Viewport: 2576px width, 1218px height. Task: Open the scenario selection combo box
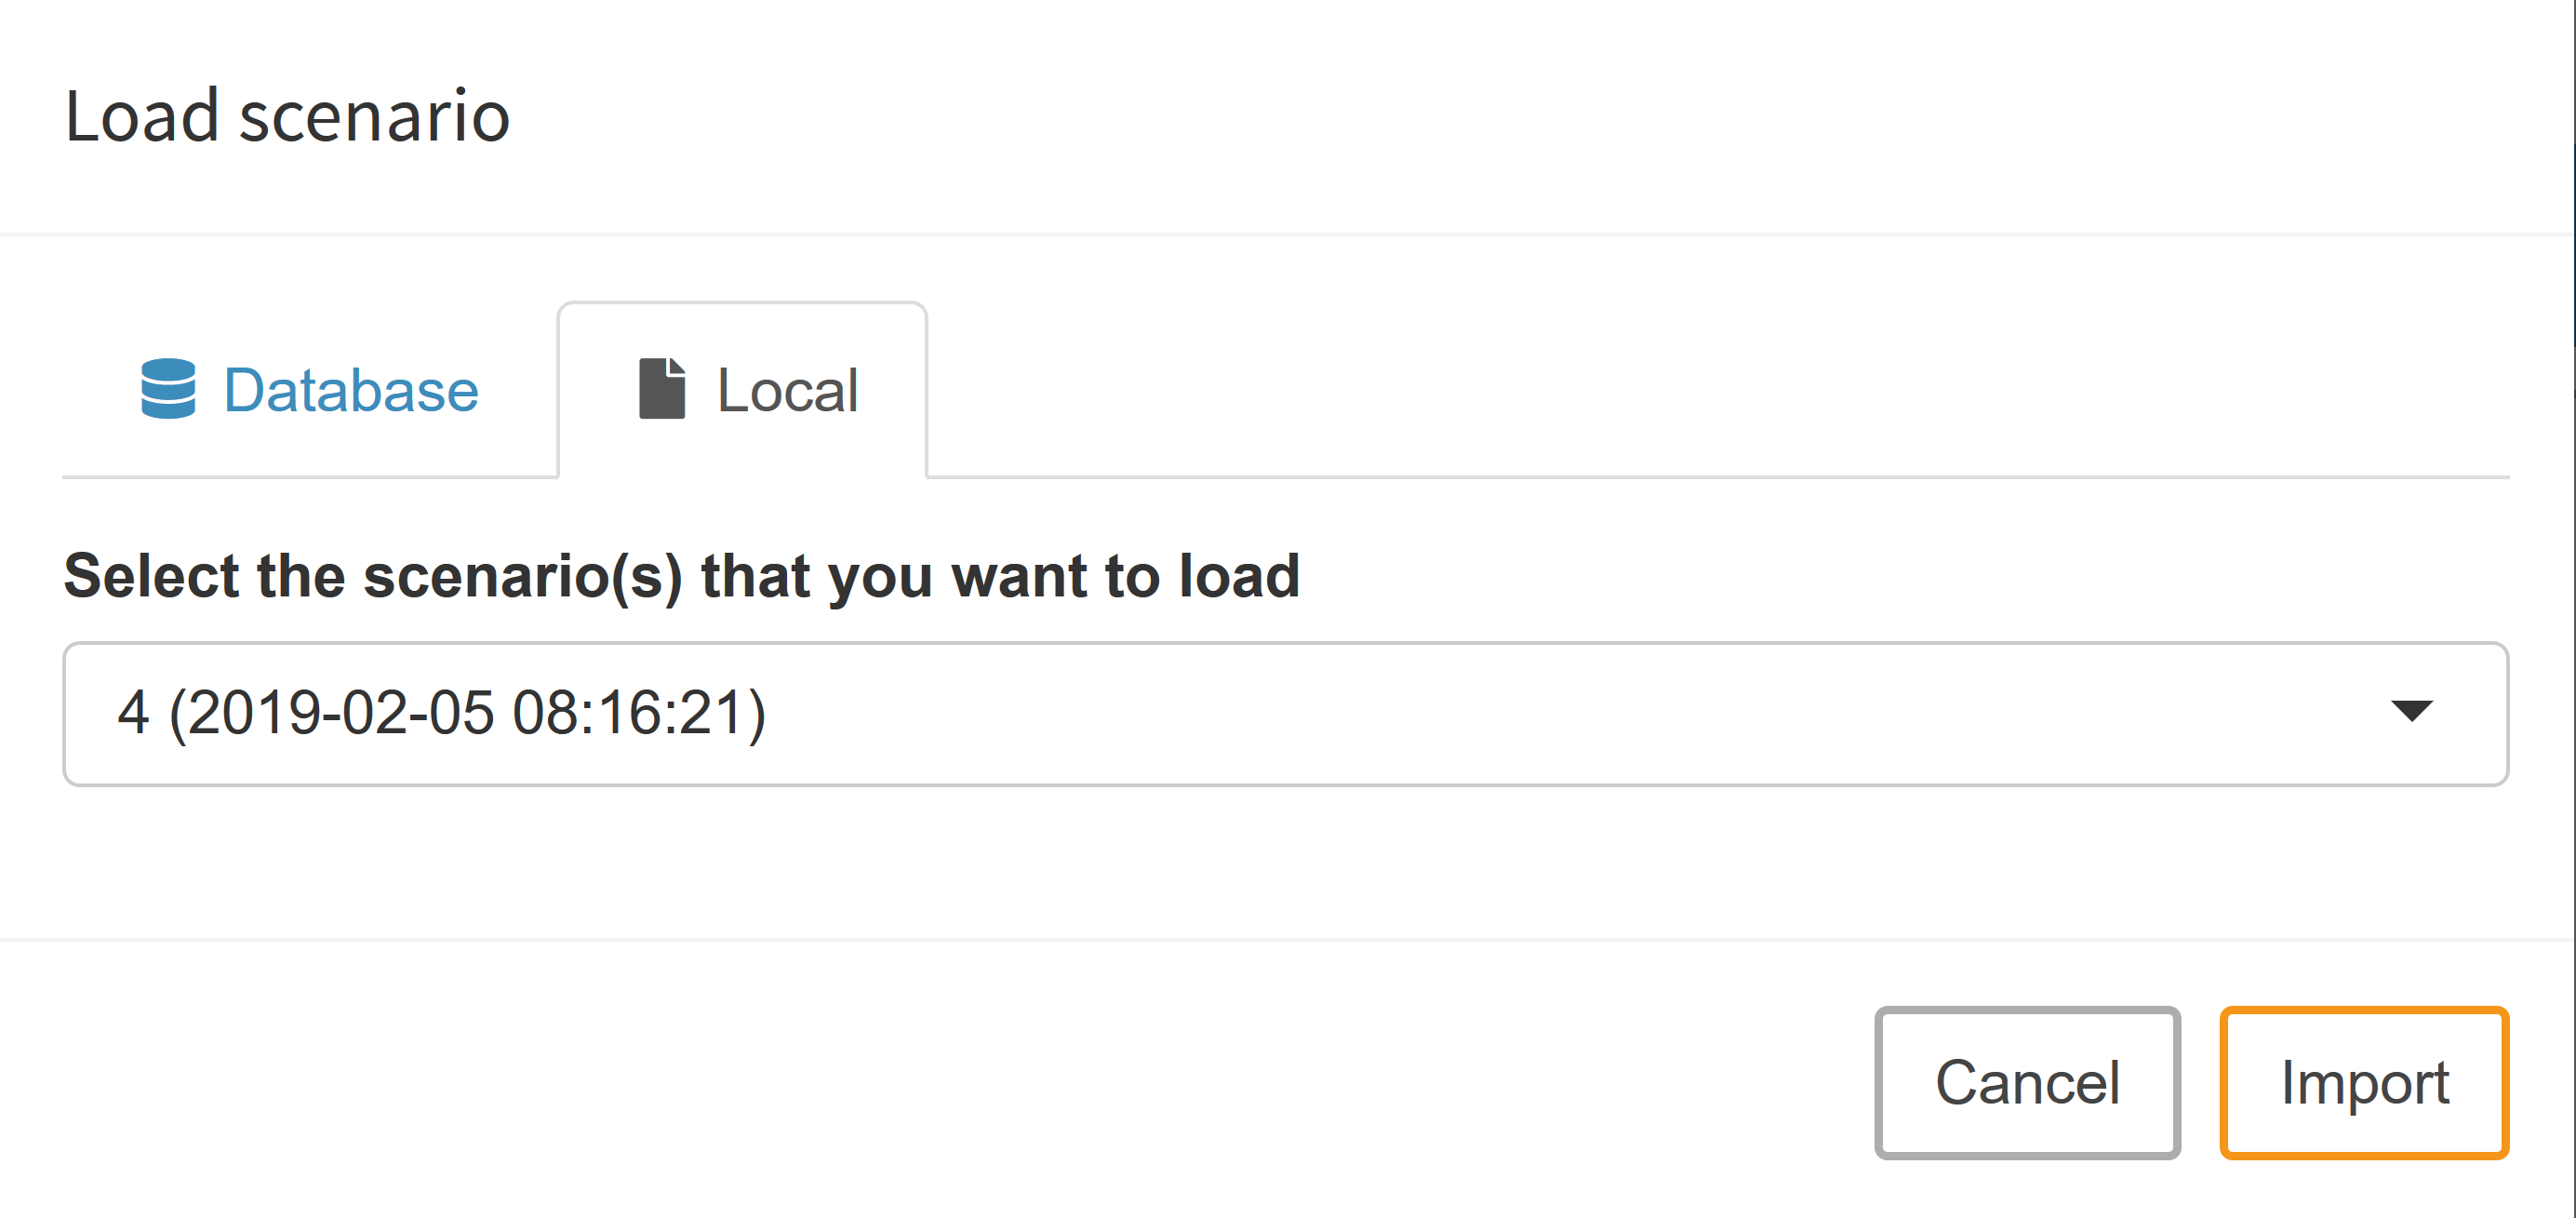tap(1285, 714)
